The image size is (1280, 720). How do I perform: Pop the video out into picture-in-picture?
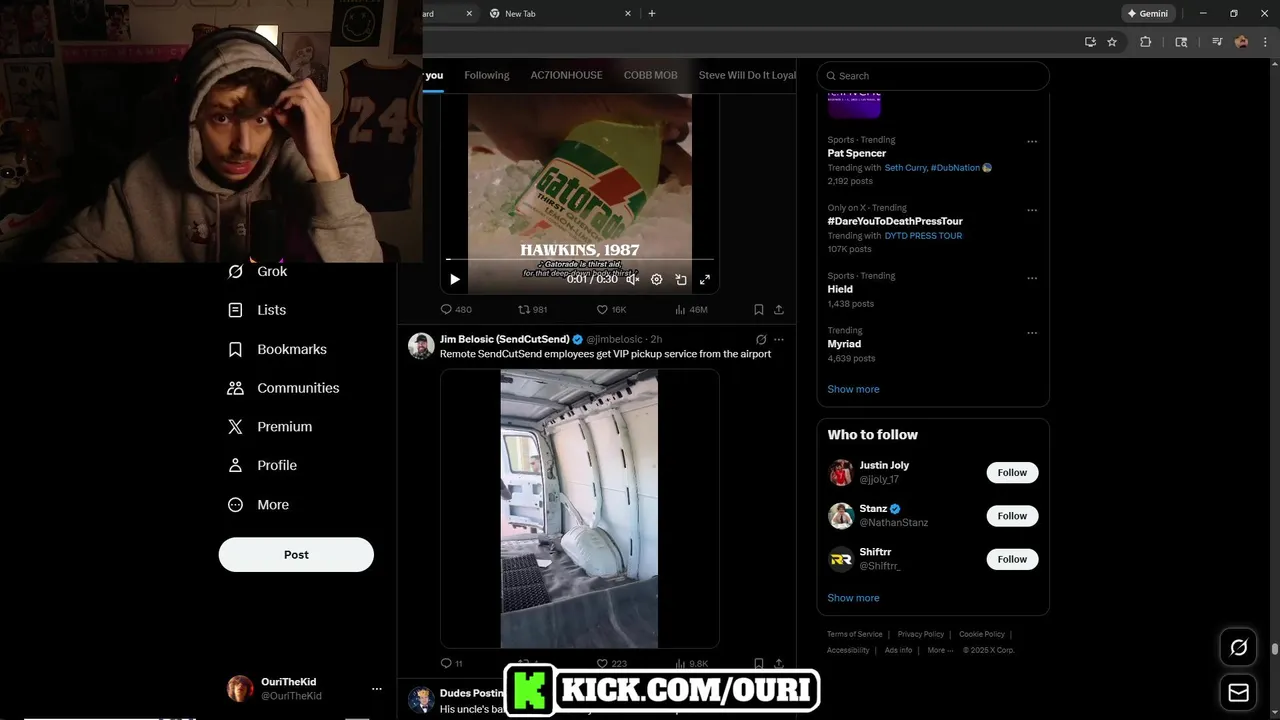tap(681, 280)
